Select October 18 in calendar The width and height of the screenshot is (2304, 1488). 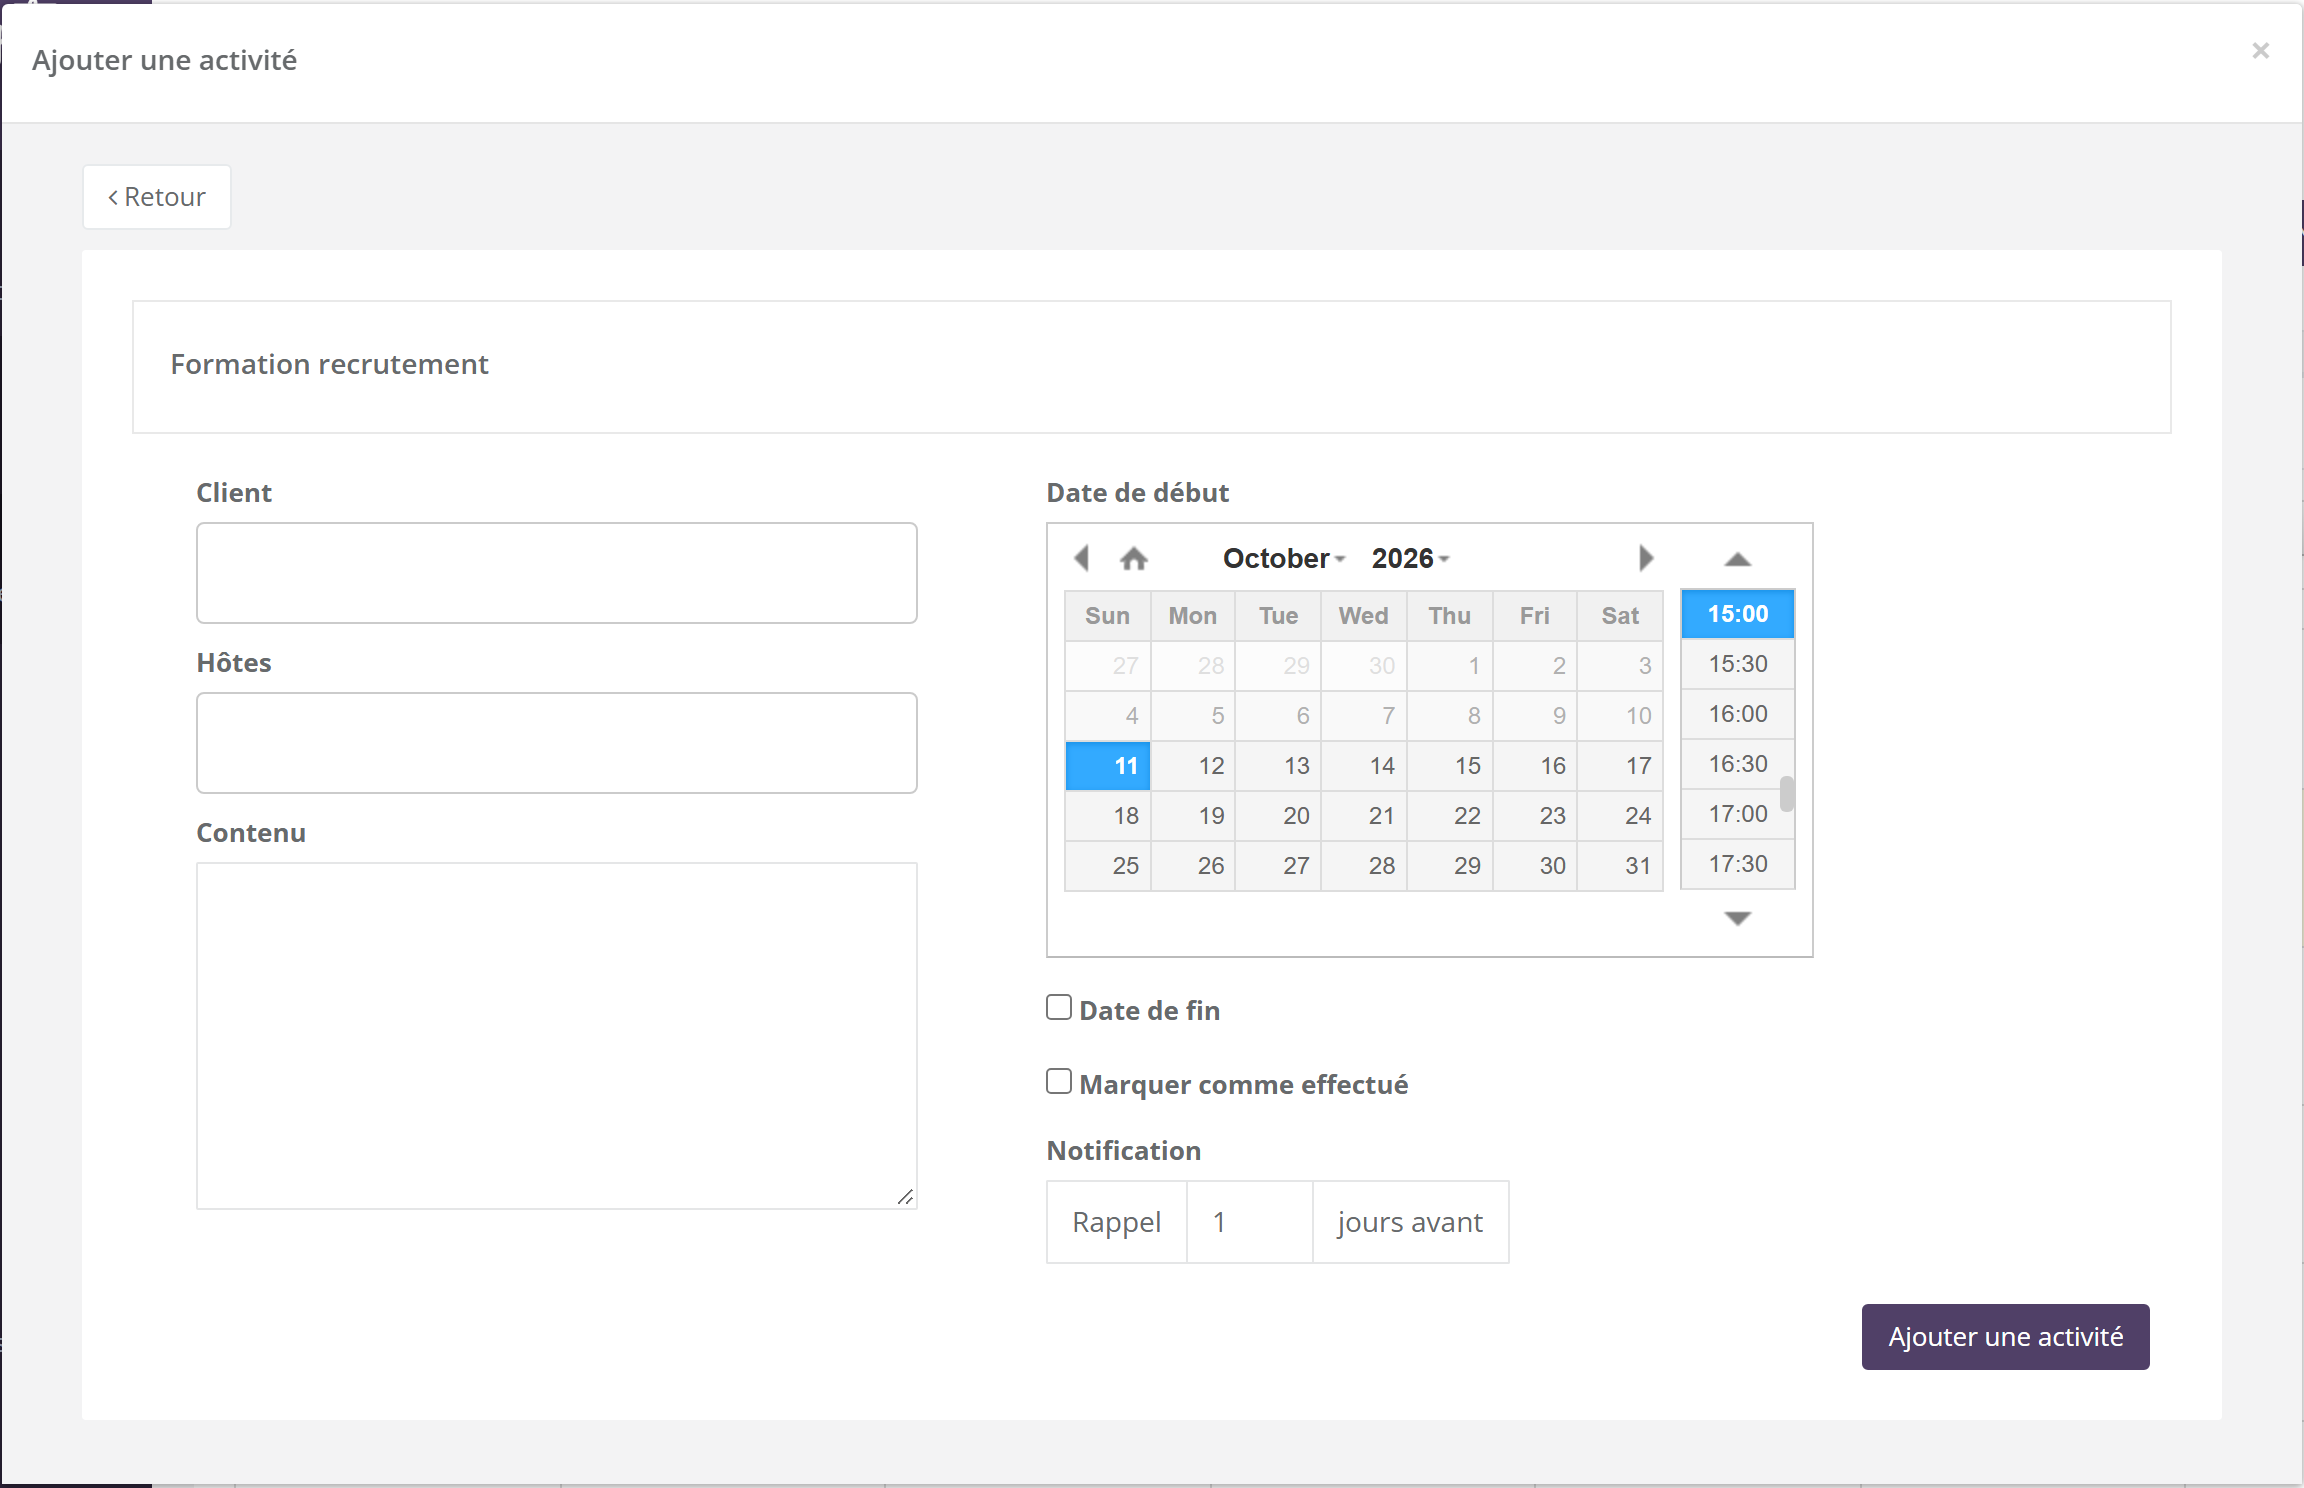(1108, 816)
